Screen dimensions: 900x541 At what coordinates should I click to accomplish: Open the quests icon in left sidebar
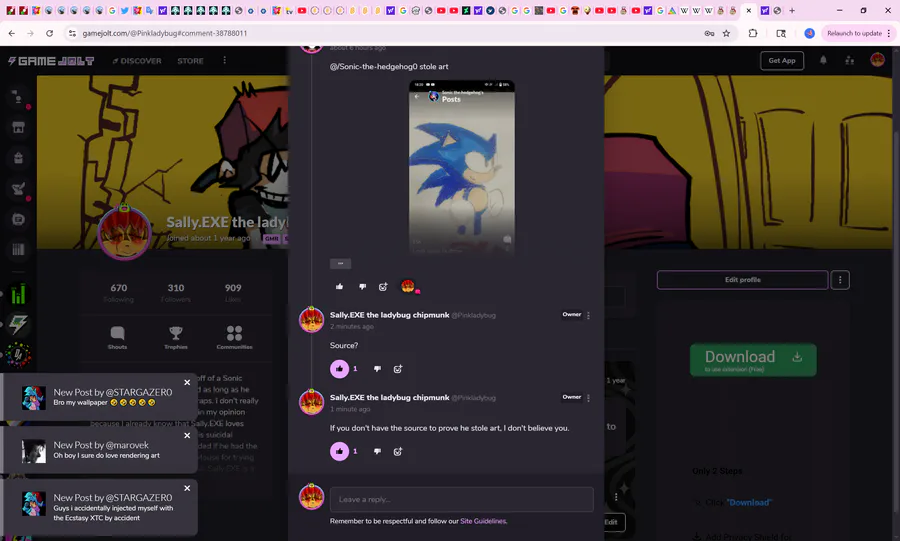[x=18, y=188]
